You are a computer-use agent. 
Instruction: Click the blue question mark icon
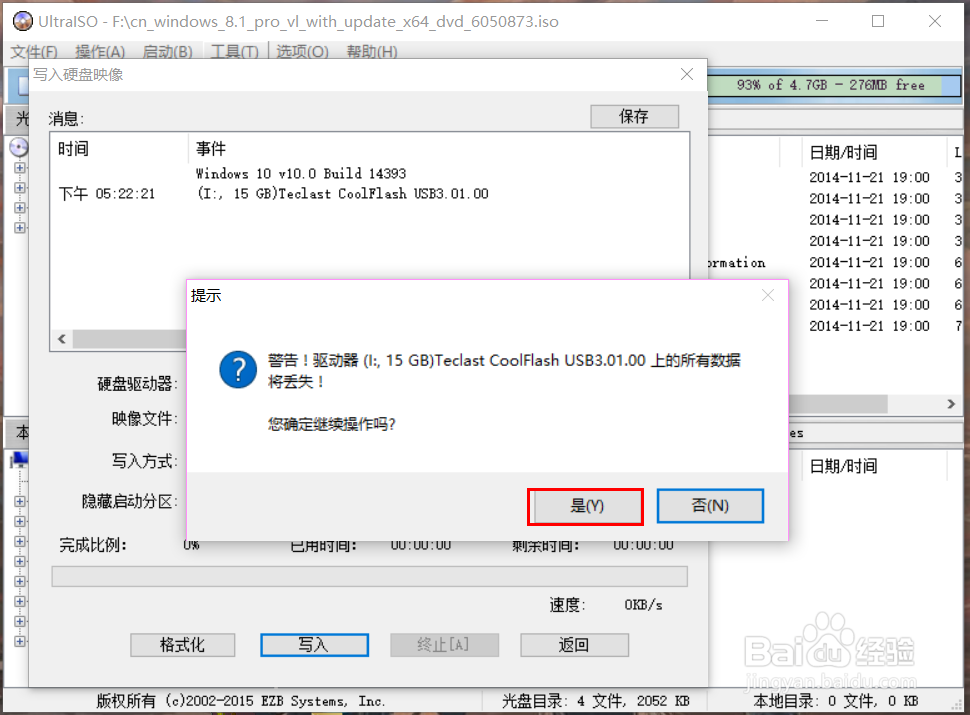click(x=238, y=370)
